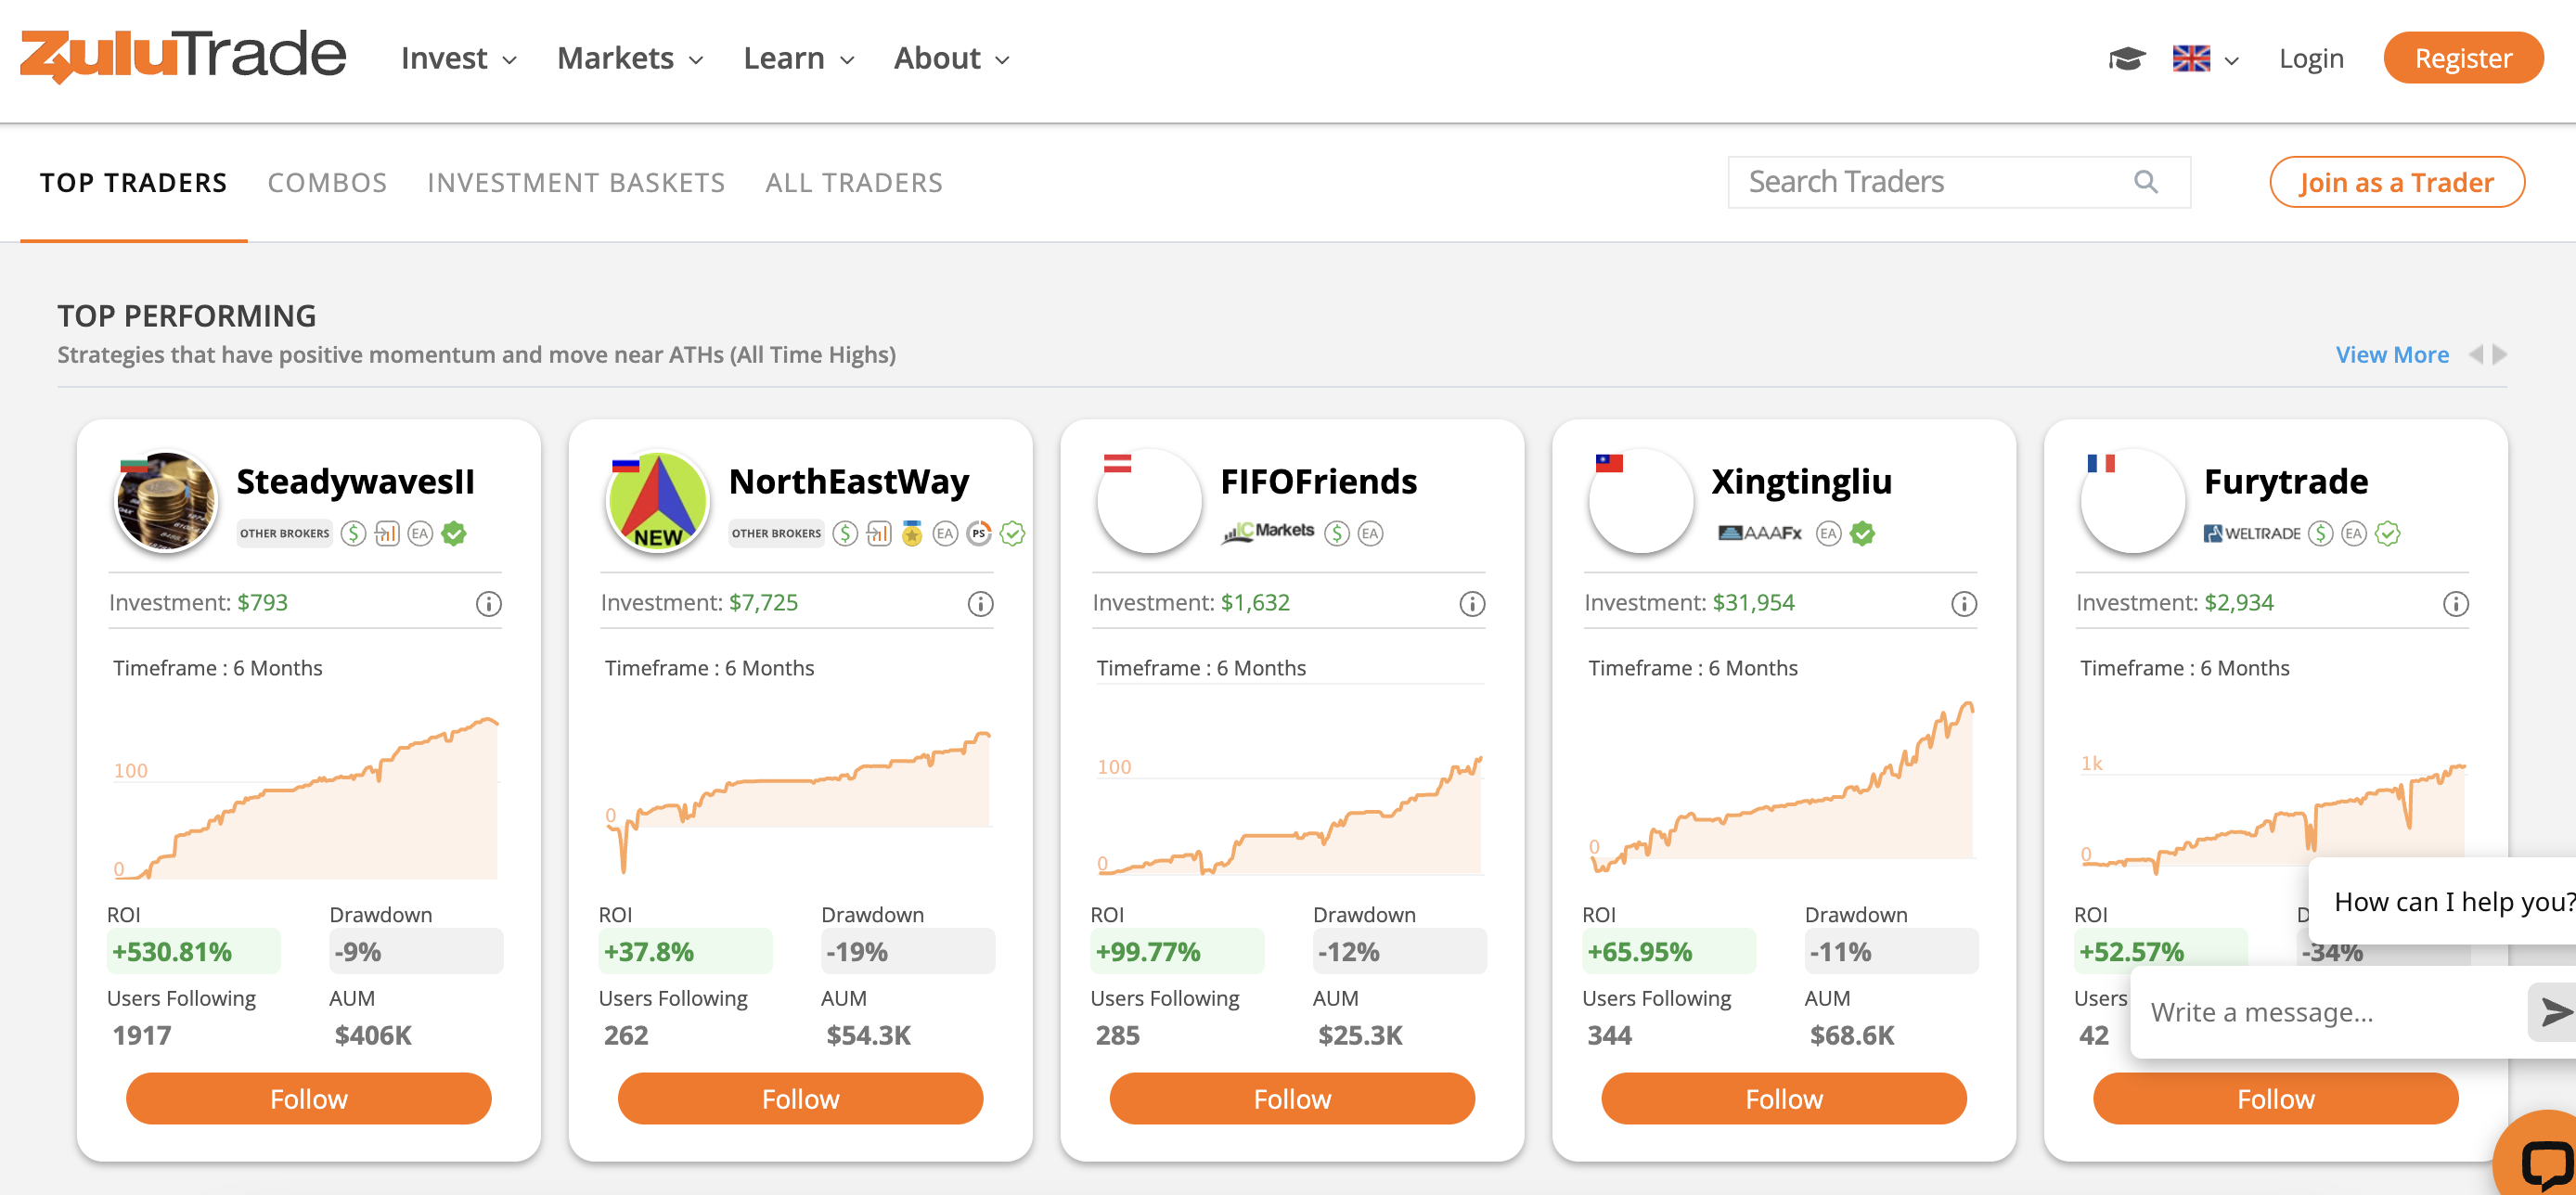Switch to the Investment Baskets tab
Screen dimensions: 2576x1195
[x=576, y=183]
